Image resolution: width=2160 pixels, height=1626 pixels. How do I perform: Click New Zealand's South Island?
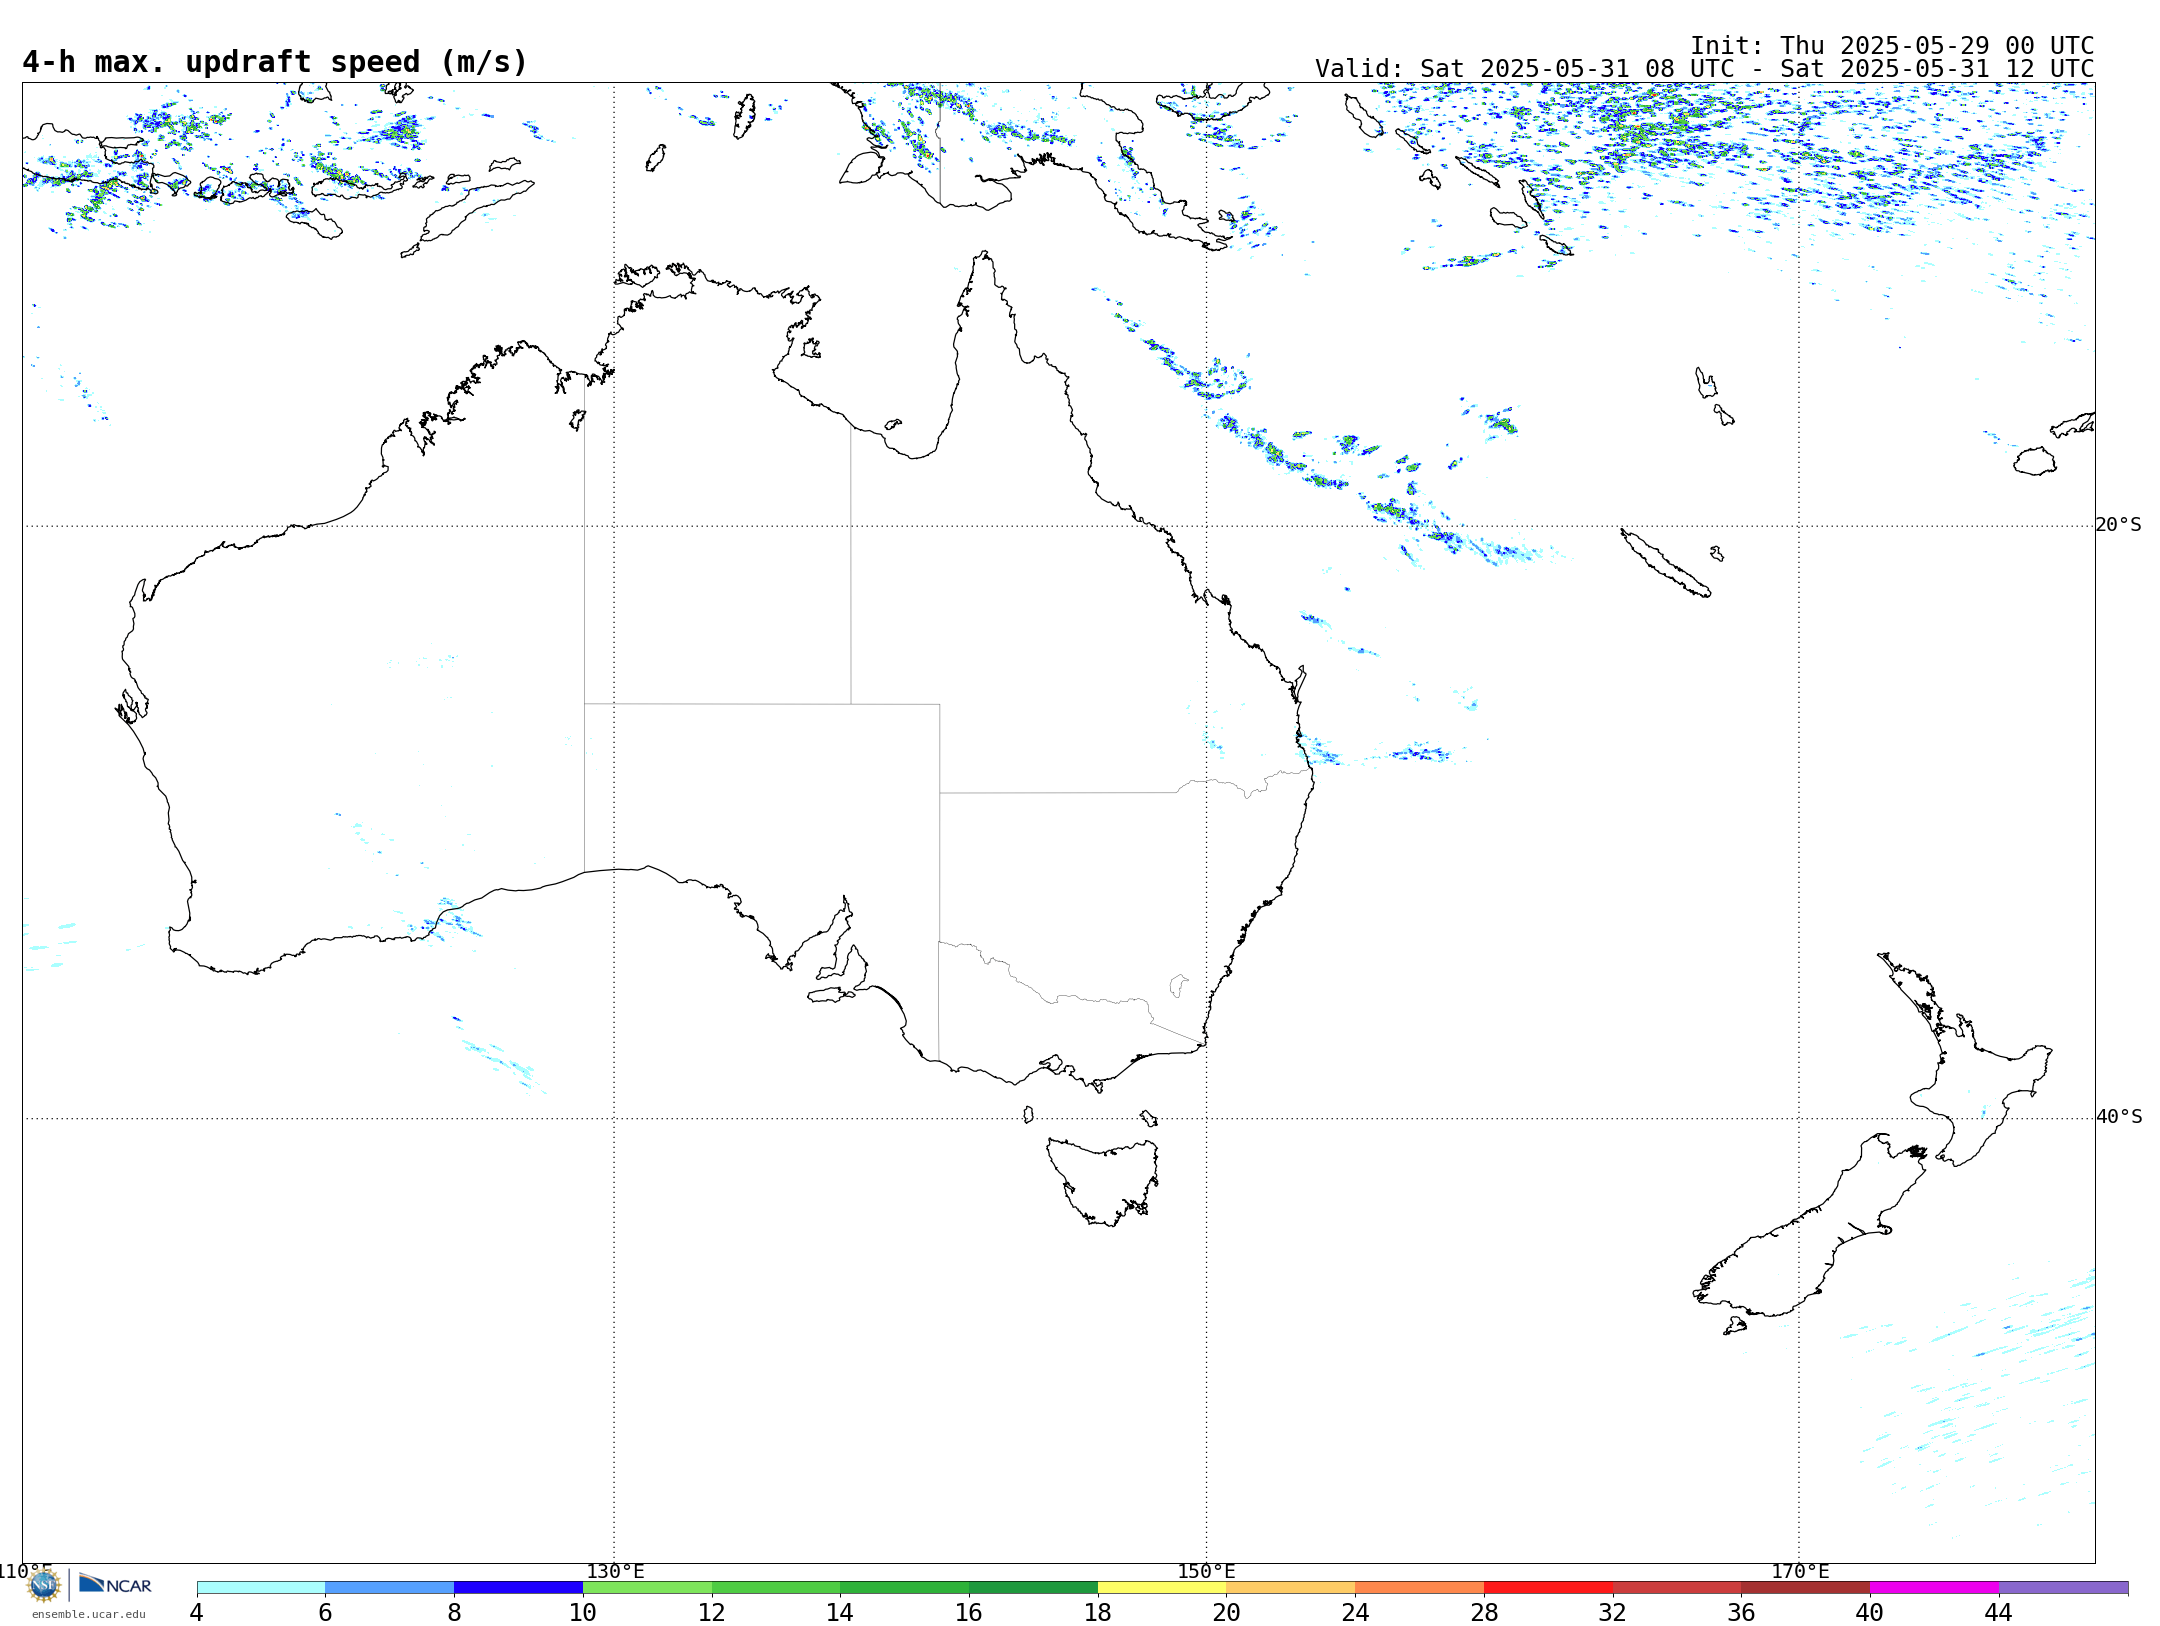tap(1810, 1235)
